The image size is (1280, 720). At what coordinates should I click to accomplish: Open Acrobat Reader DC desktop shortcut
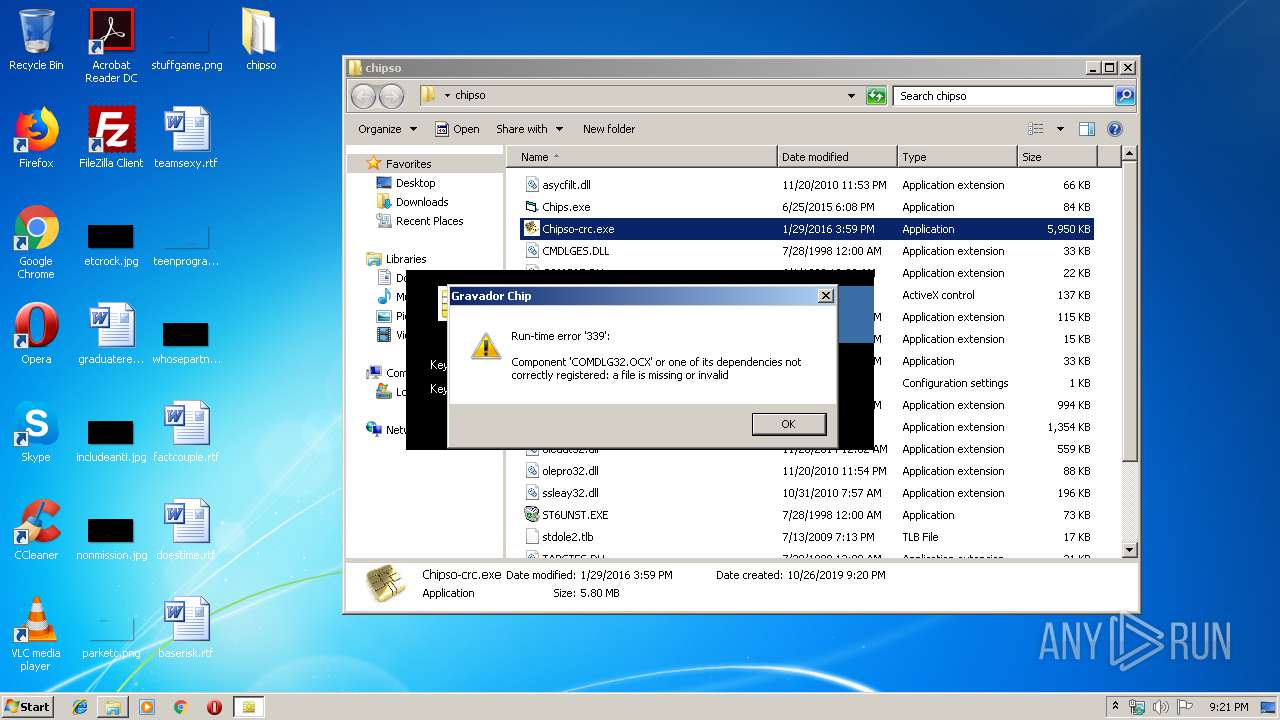111,45
